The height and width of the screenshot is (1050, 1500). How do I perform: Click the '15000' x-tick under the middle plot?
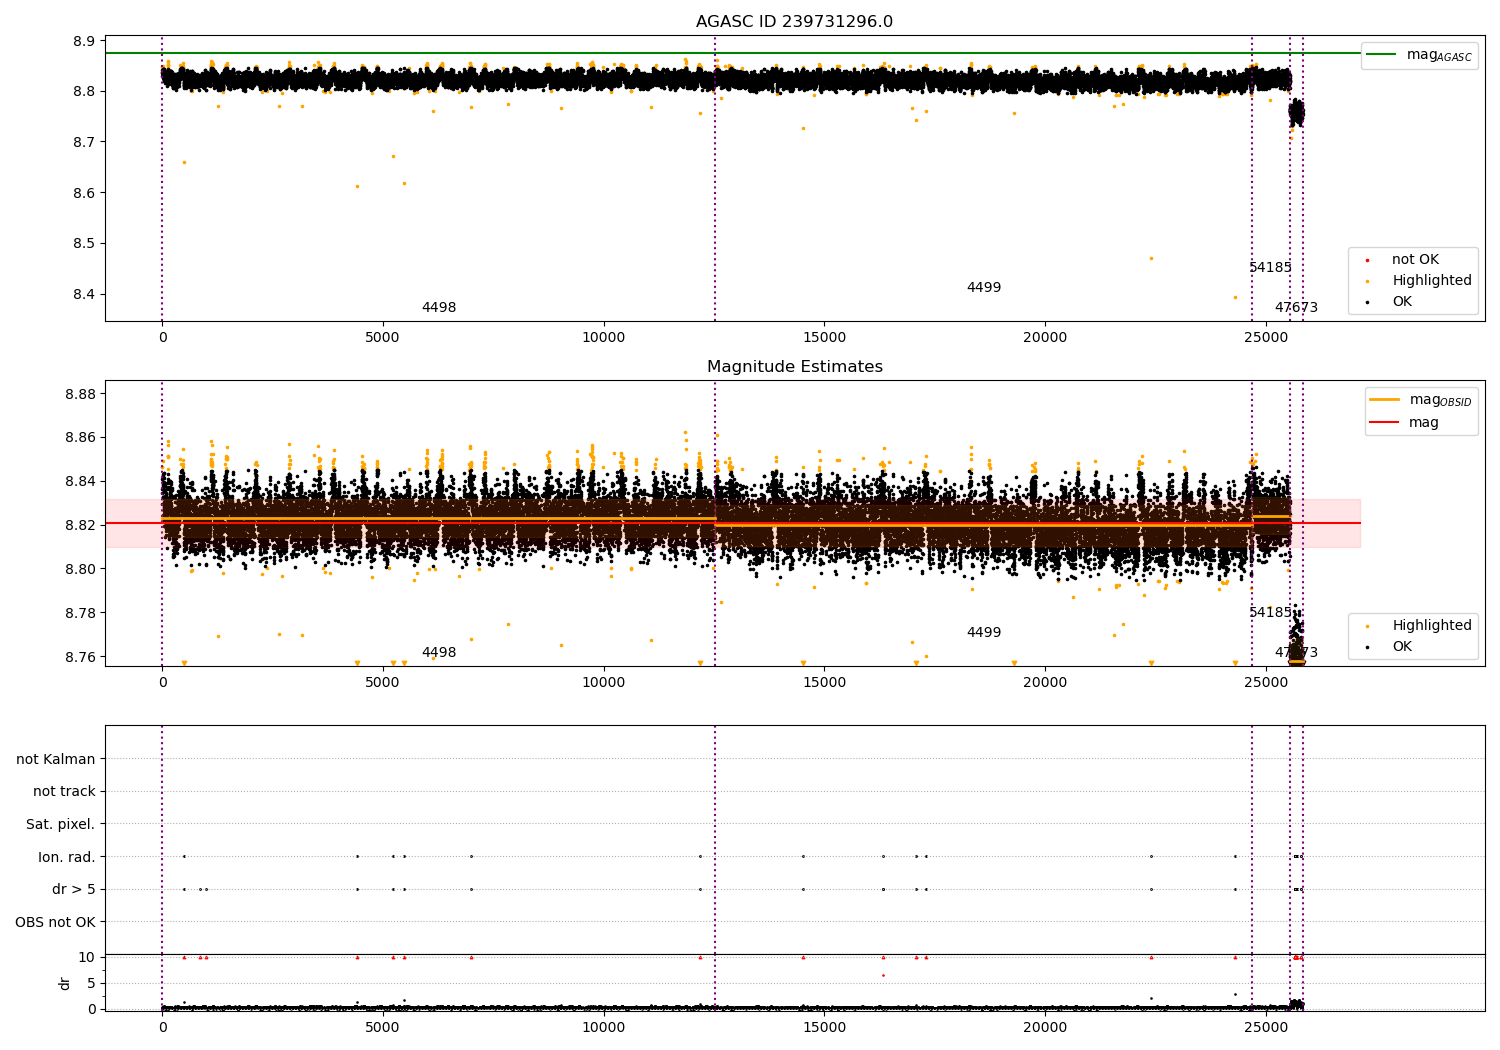pyautogui.click(x=824, y=683)
